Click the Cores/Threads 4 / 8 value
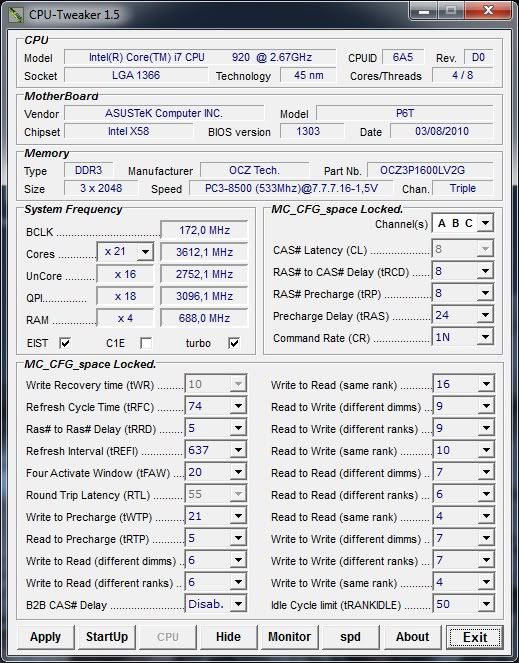Screen dimensions: 519x663 (x=462, y=75)
